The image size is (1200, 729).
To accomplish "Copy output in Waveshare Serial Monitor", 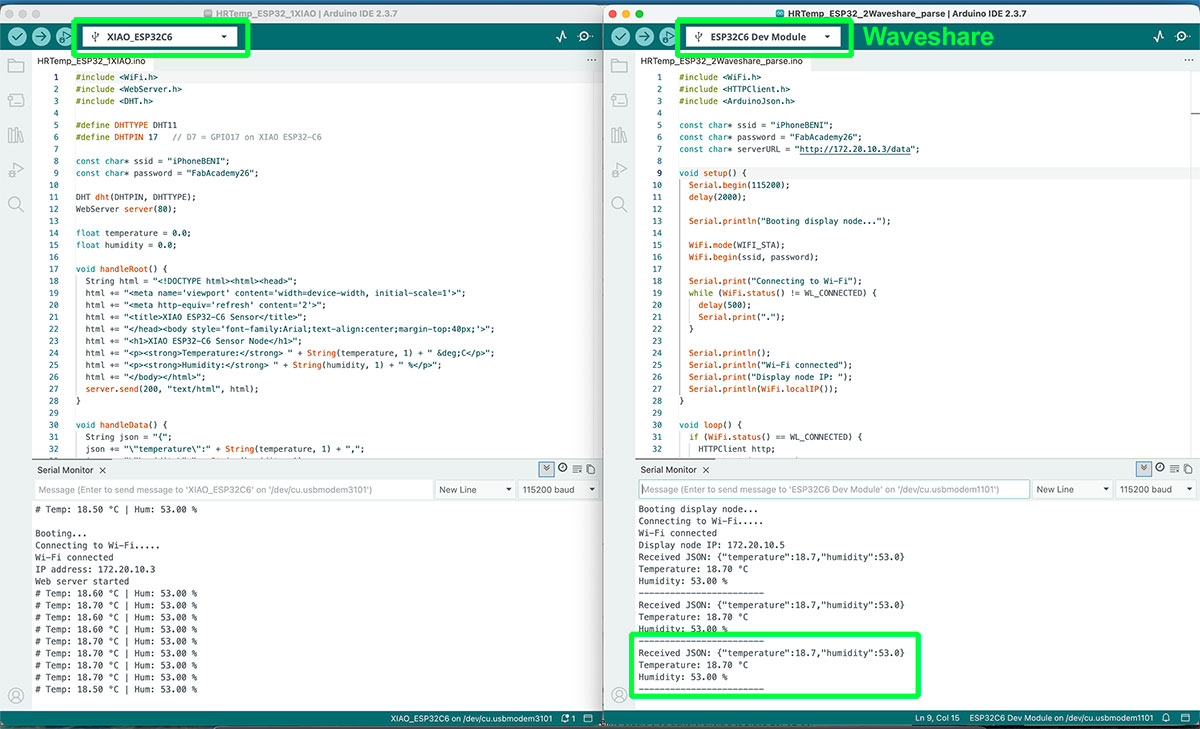I will tap(1188, 468).
